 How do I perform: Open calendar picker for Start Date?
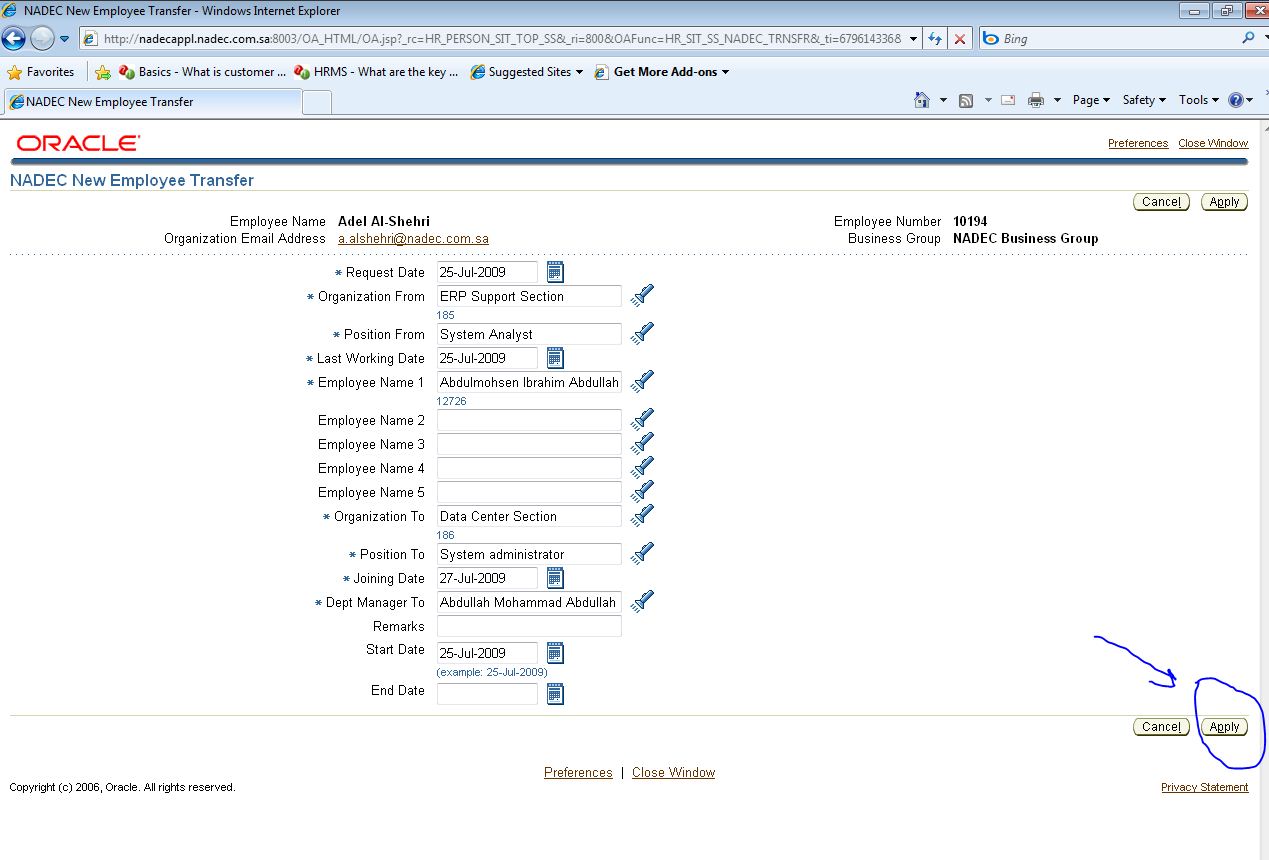[x=556, y=653]
